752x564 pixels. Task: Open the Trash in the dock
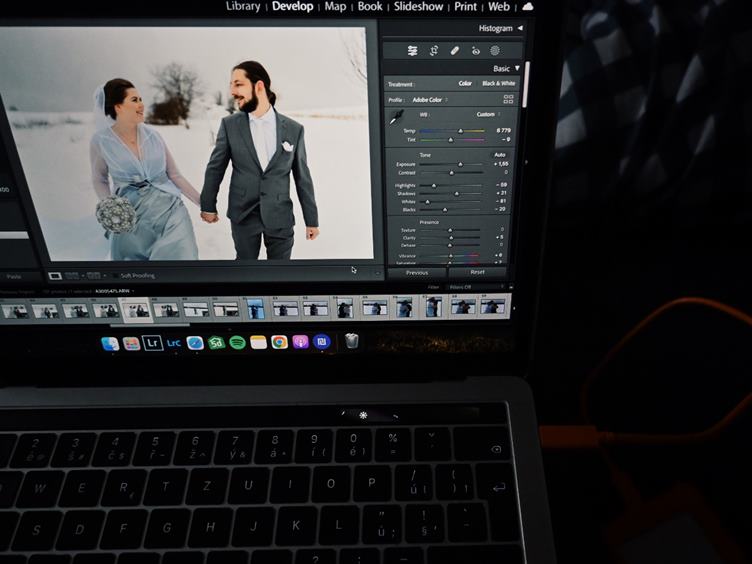[352, 341]
